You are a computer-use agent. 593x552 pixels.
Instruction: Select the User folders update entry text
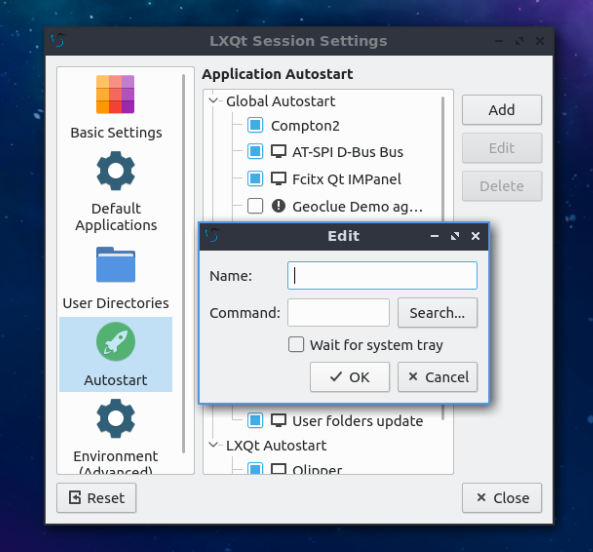point(357,421)
